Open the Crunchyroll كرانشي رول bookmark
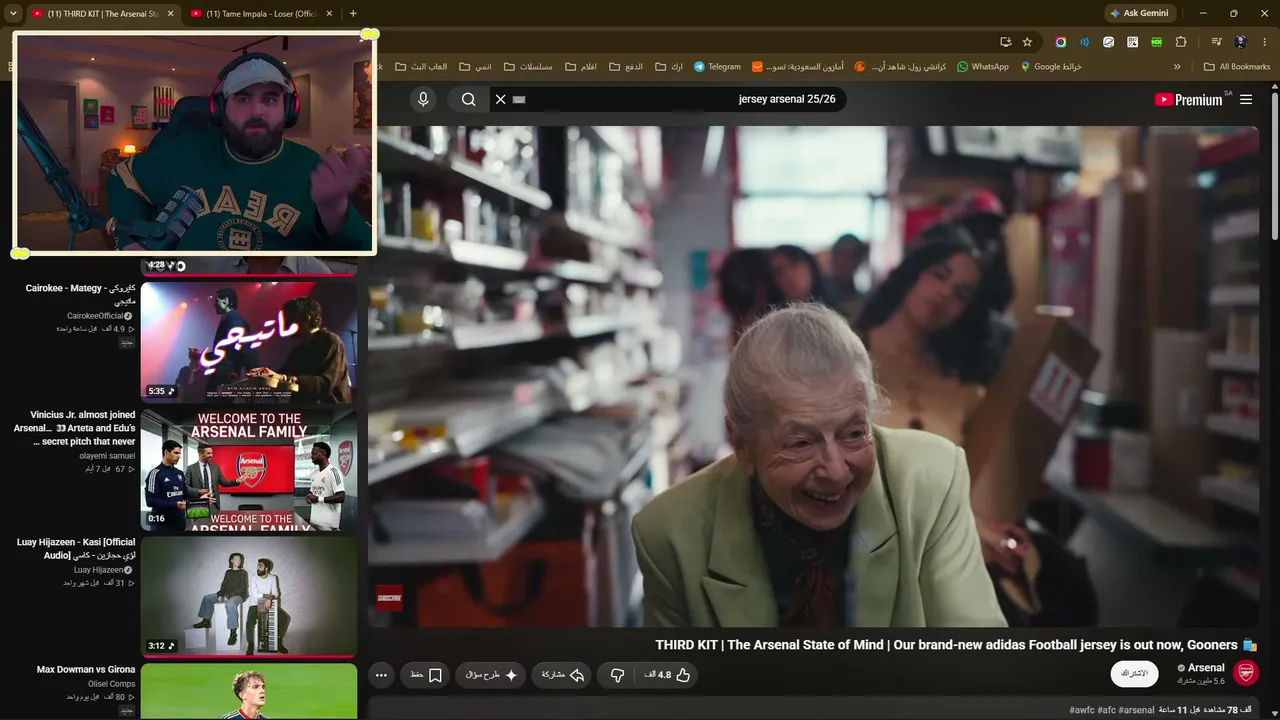1280x720 pixels. 900,67
